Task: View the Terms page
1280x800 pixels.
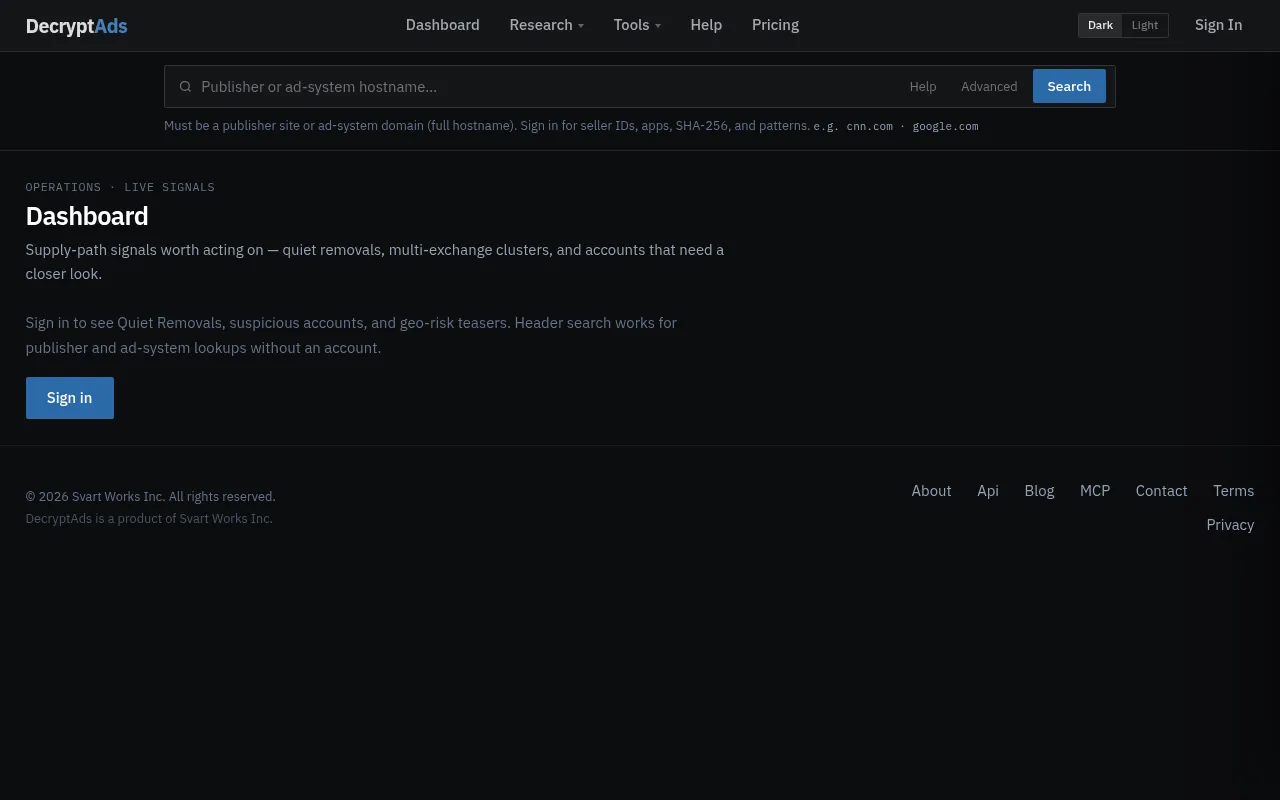Action: [1233, 491]
